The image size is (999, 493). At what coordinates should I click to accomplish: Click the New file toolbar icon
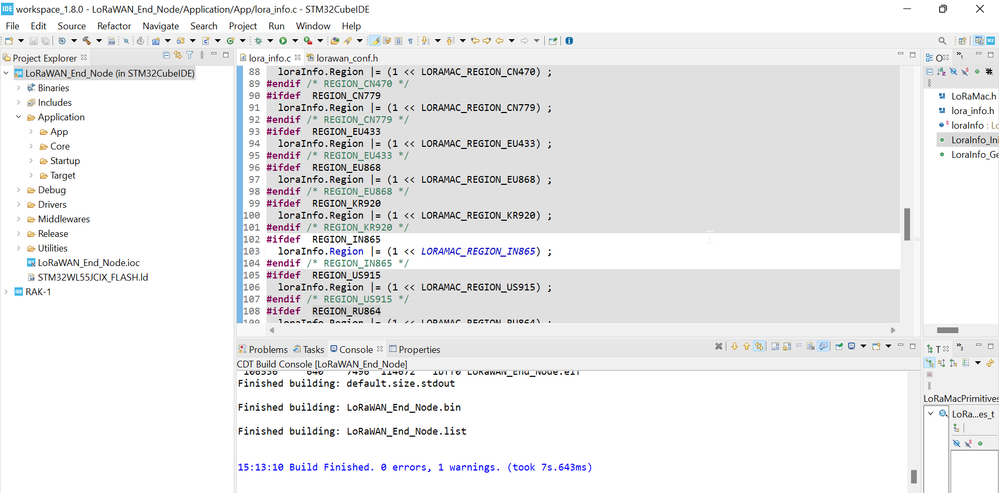(x=8, y=40)
